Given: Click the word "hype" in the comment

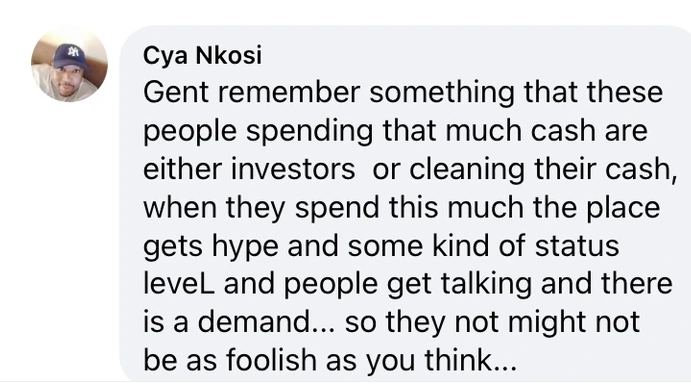Looking at the screenshot, I should pos(245,246).
